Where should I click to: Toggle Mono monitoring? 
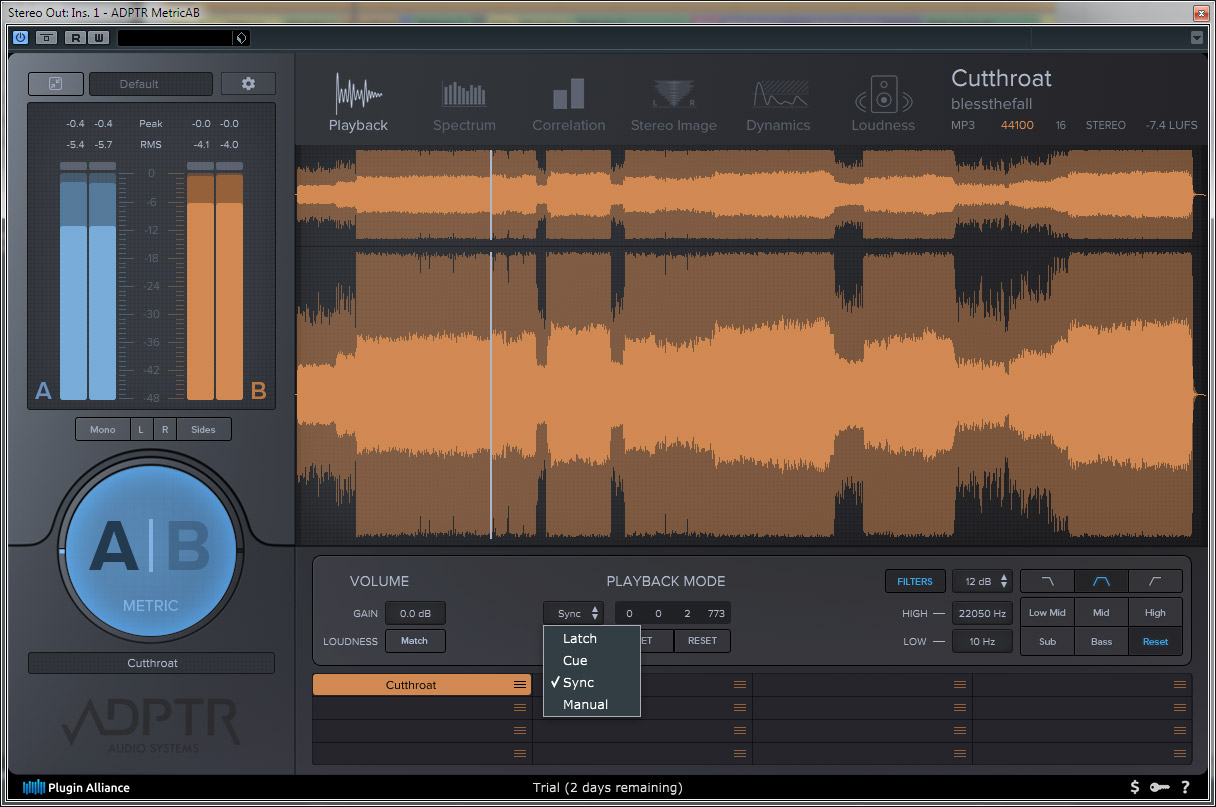[103, 429]
